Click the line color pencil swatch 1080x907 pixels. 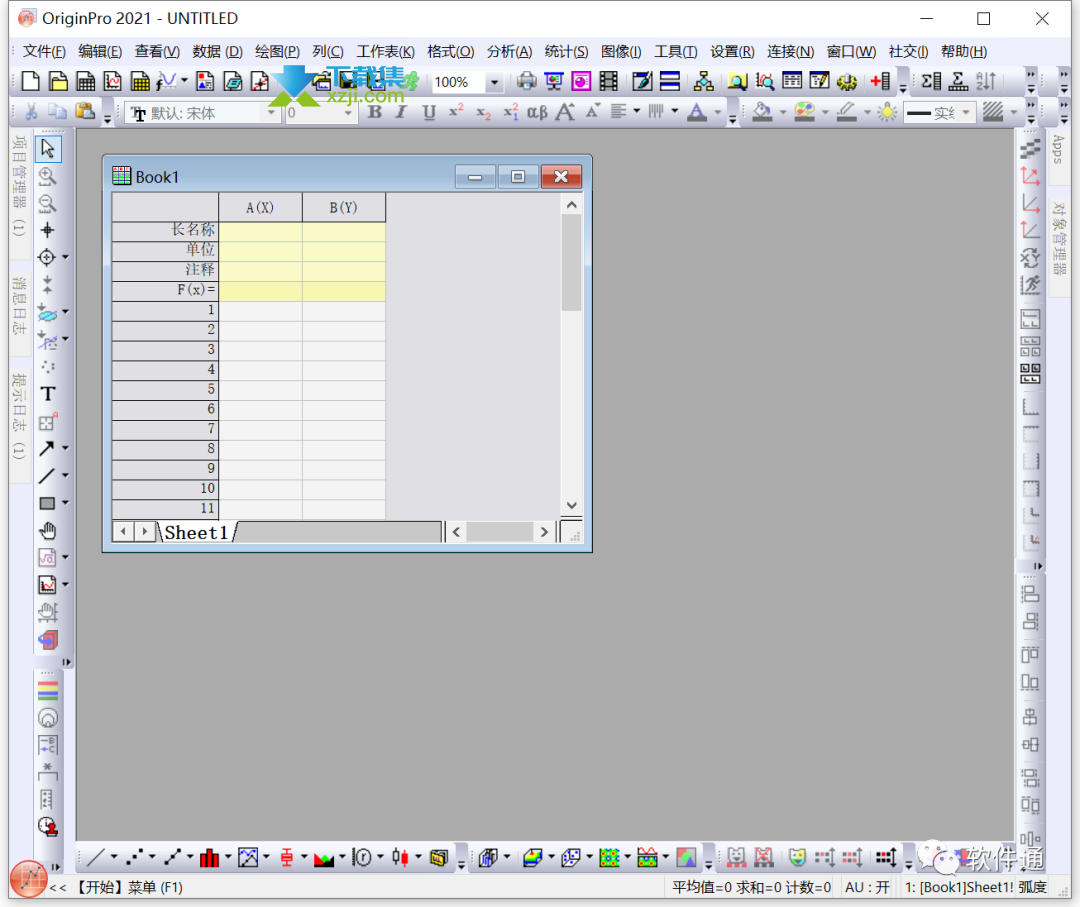point(846,112)
